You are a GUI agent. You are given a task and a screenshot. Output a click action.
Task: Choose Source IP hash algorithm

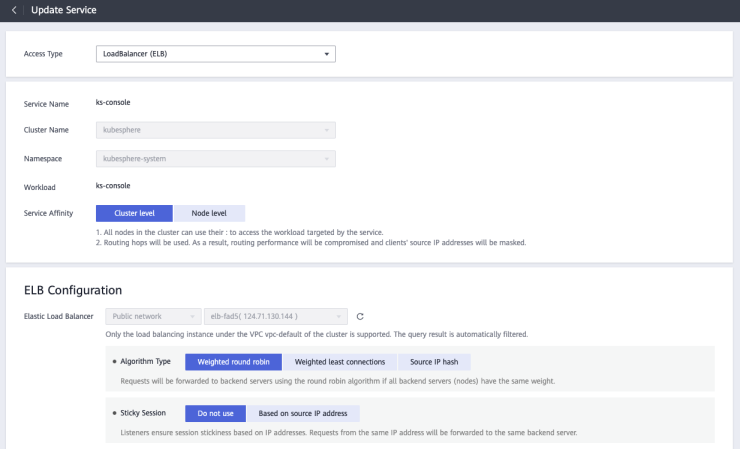click(x=434, y=362)
